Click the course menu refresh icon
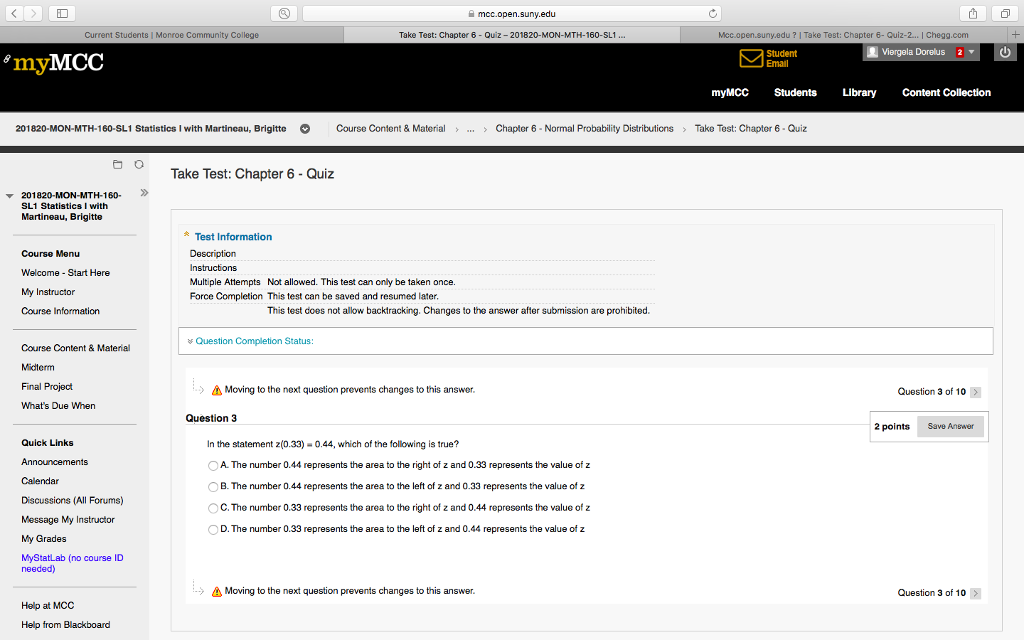Screen dimensions: 1024x640 (x=138, y=164)
